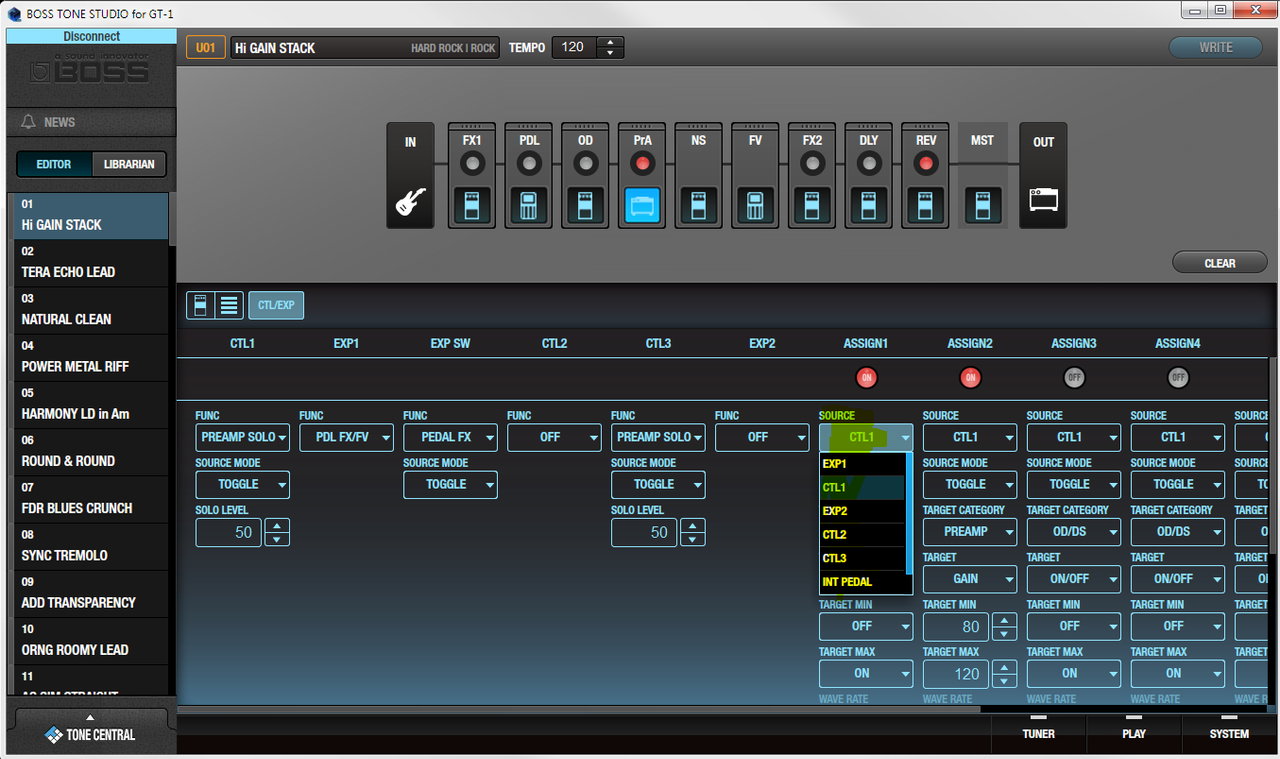Click the CTL1 SOLO LEVEL spinner arrows
The image size is (1280, 759).
pos(277,532)
